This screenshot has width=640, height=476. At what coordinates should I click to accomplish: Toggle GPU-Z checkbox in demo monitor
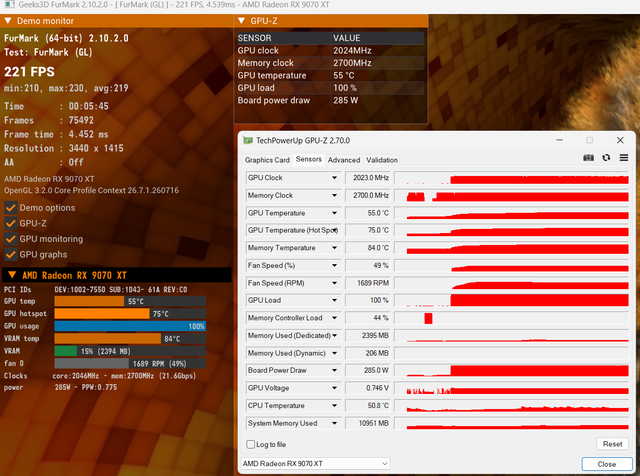coord(11,223)
